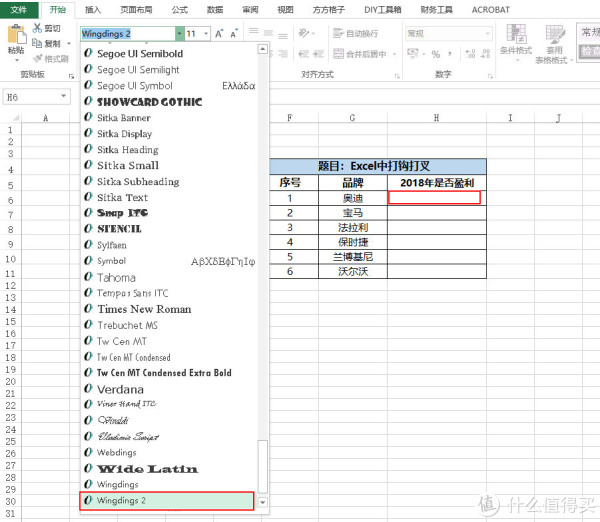Click the cell containing 法拉利
This screenshot has height=522, width=600.
point(353,228)
